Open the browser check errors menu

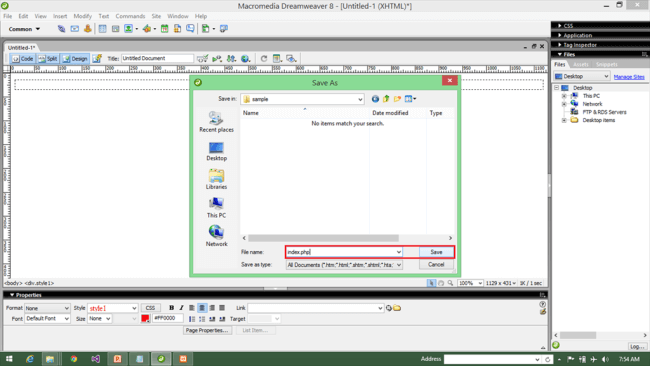coord(203,58)
